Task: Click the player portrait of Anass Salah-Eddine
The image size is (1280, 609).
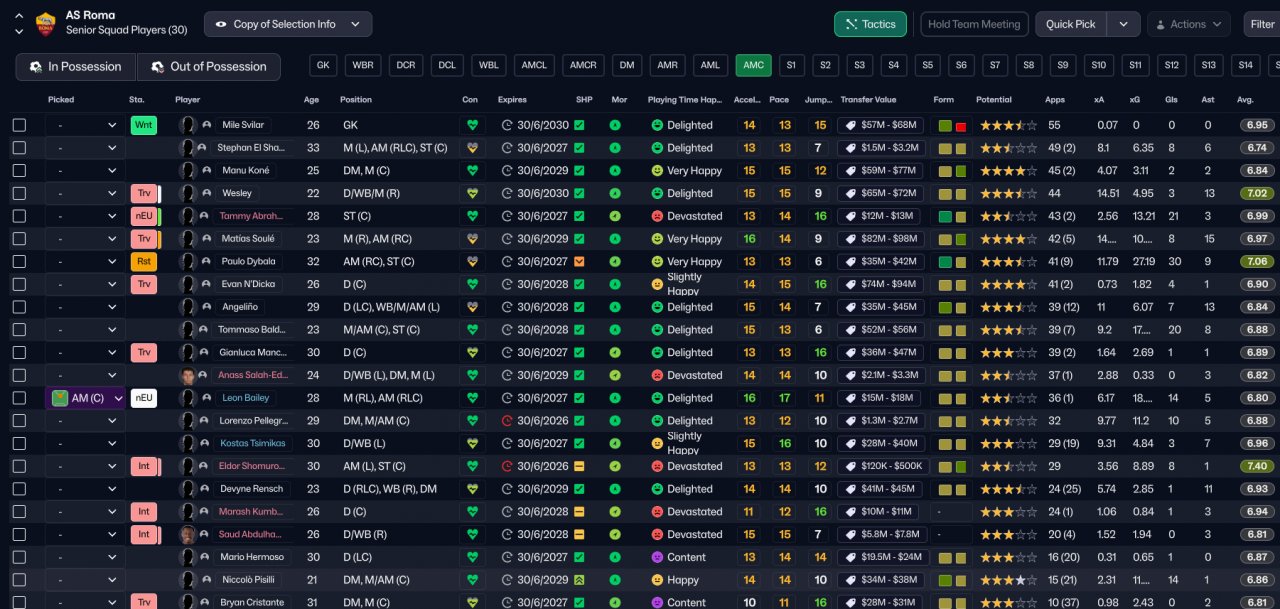Action: [x=187, y=376]
